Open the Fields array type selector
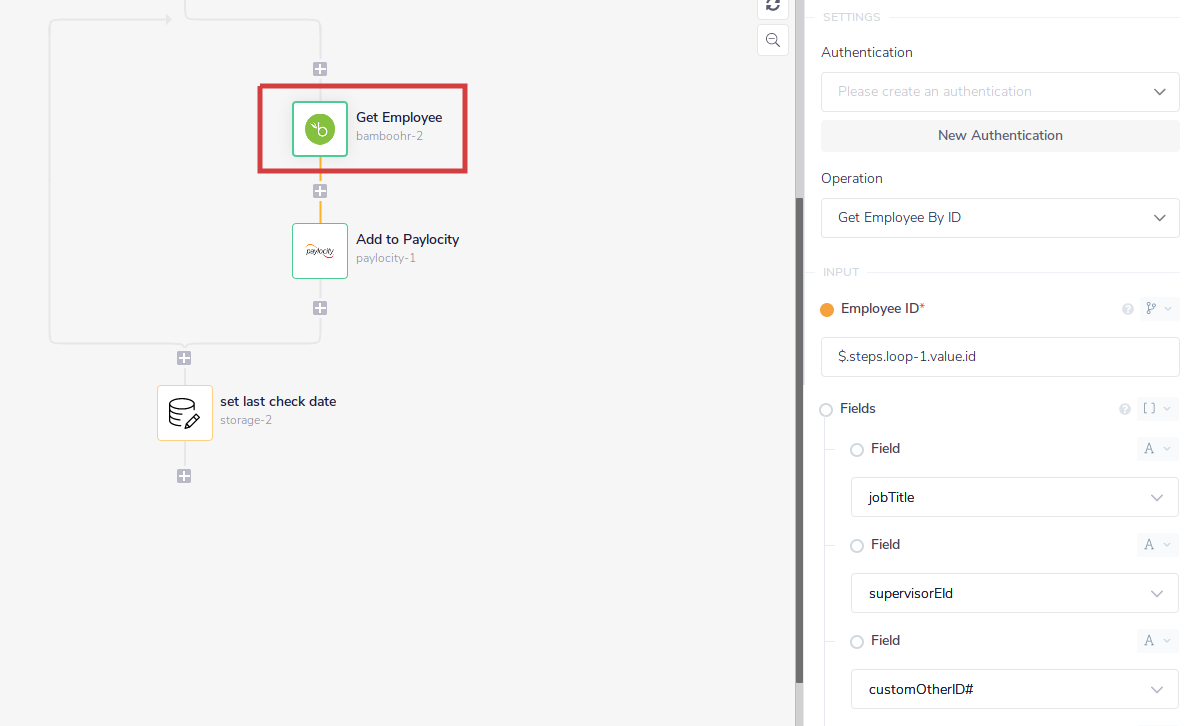Screen dimensions: 1193x726 click(x=1156, y=409)
